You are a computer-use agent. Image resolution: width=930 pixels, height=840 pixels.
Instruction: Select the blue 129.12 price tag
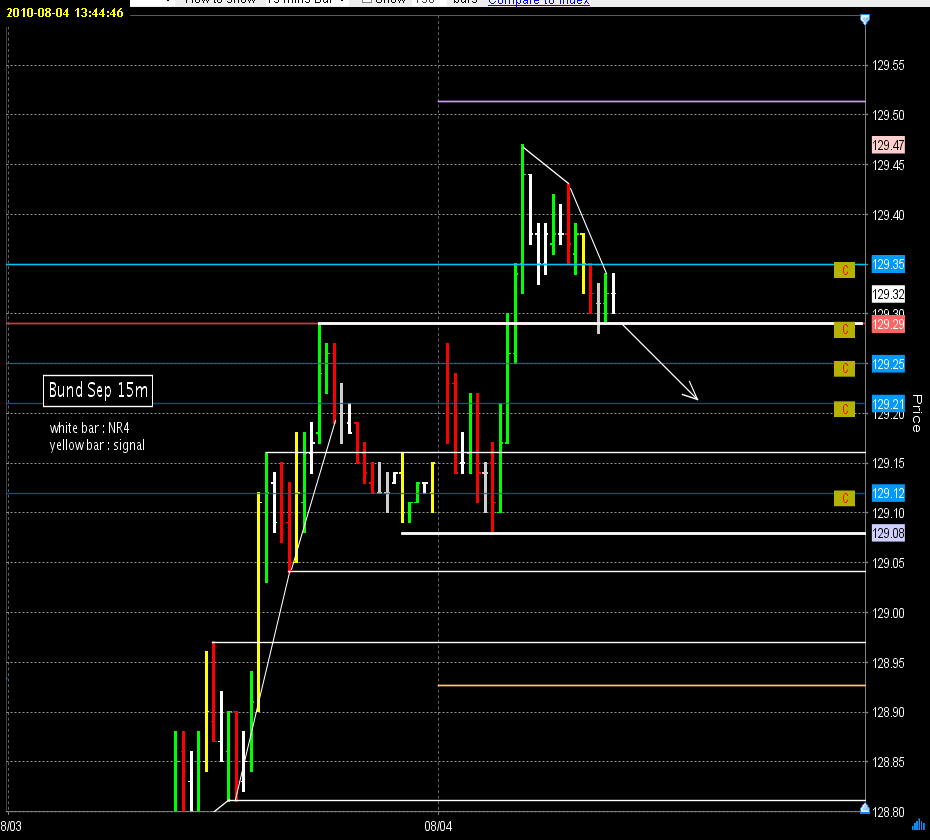click(x=888, y=493)
